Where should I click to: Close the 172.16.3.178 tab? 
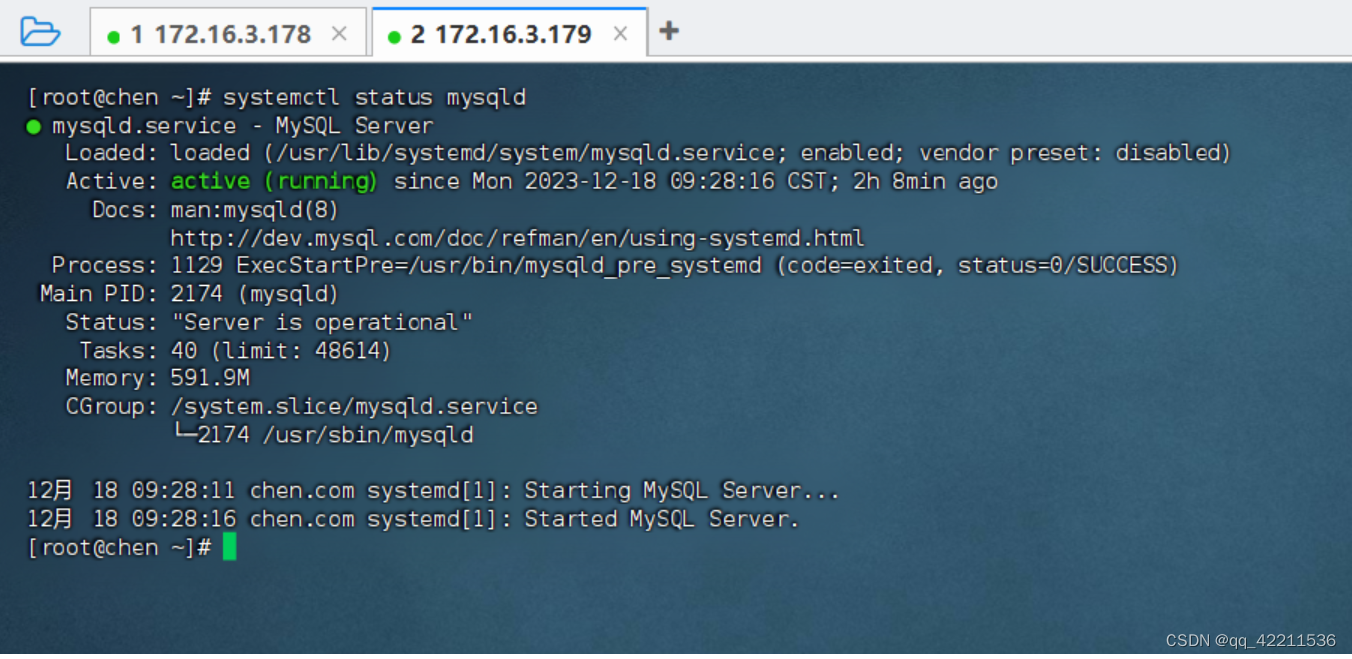(339, 34)
